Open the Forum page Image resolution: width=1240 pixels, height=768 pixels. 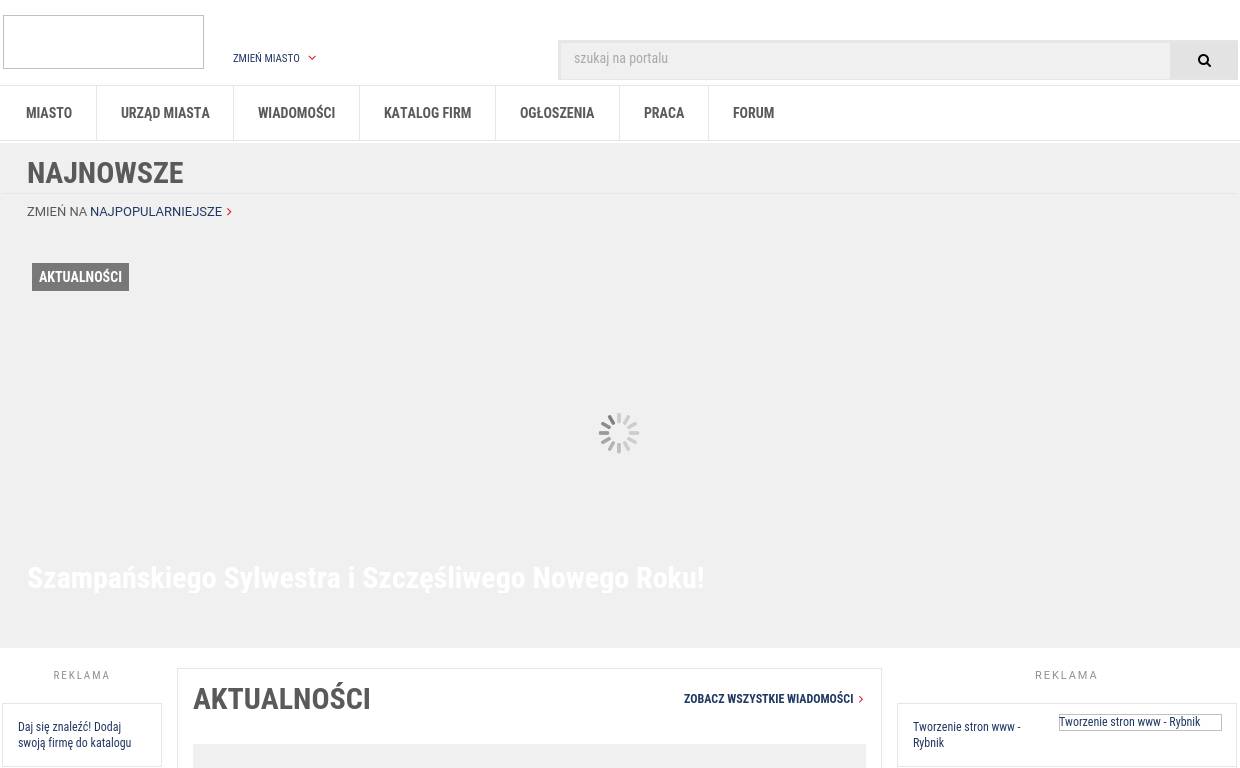tap(753, 113)
